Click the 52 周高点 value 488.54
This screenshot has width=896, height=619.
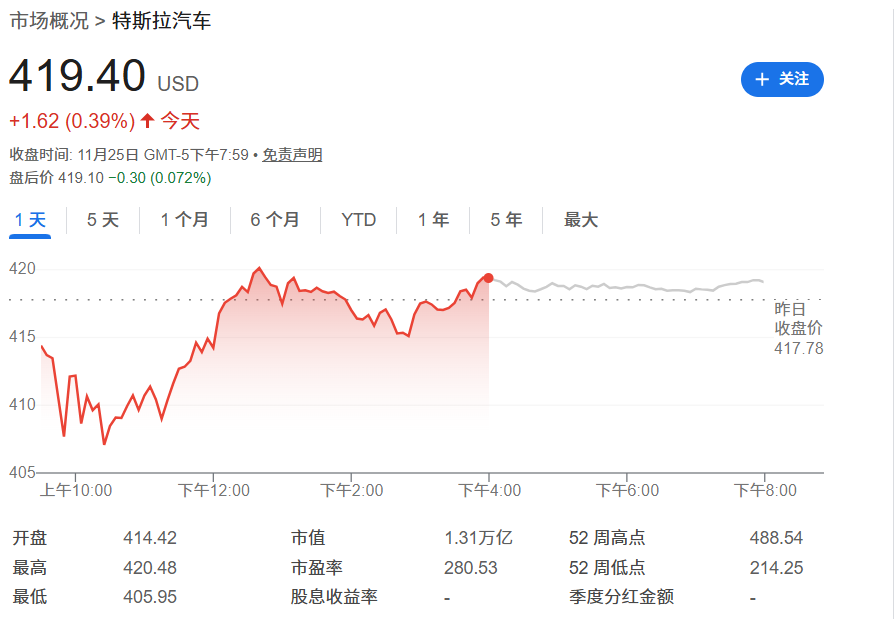(x=777, y=537)
